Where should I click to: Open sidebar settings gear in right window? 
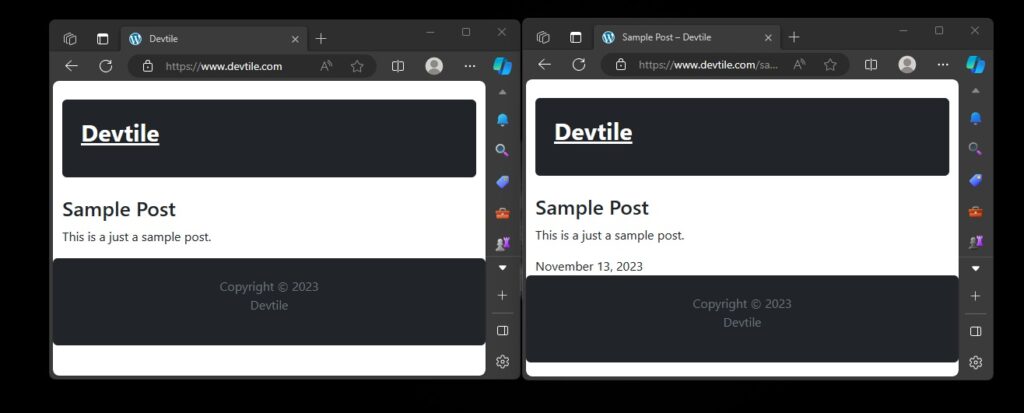click(975, 362)
